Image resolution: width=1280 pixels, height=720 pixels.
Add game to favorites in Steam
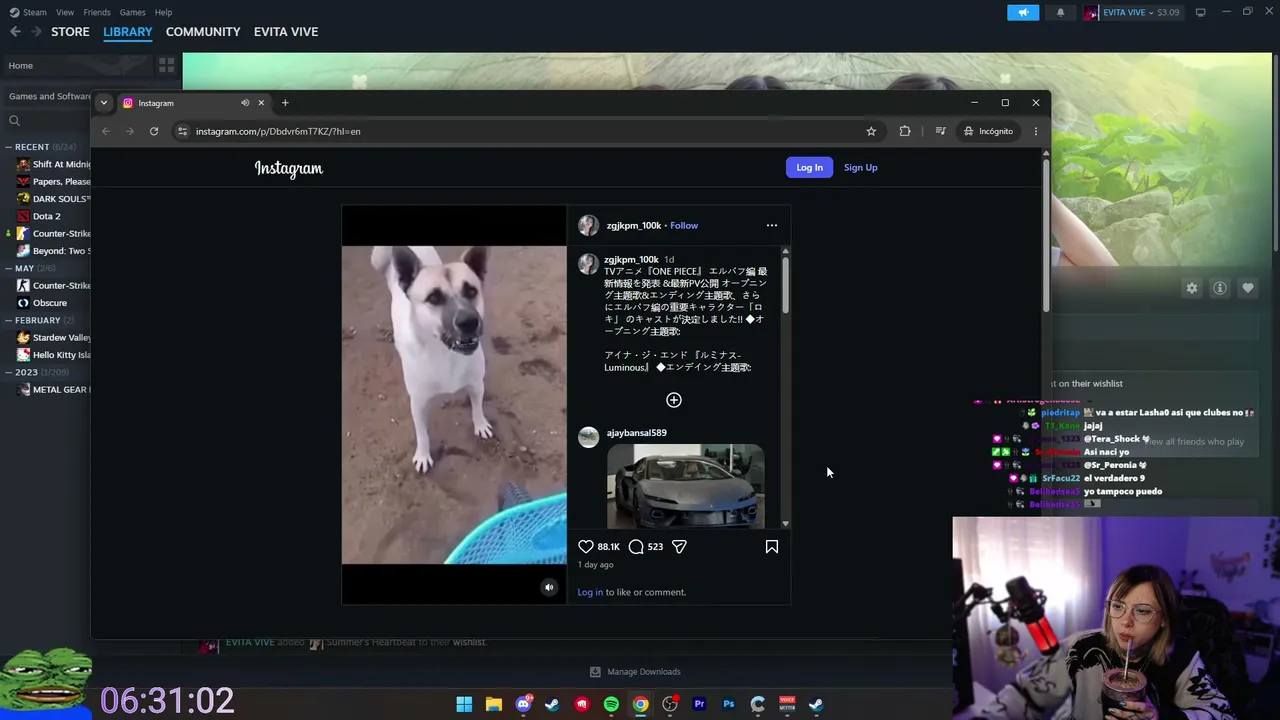point(1248,288)
